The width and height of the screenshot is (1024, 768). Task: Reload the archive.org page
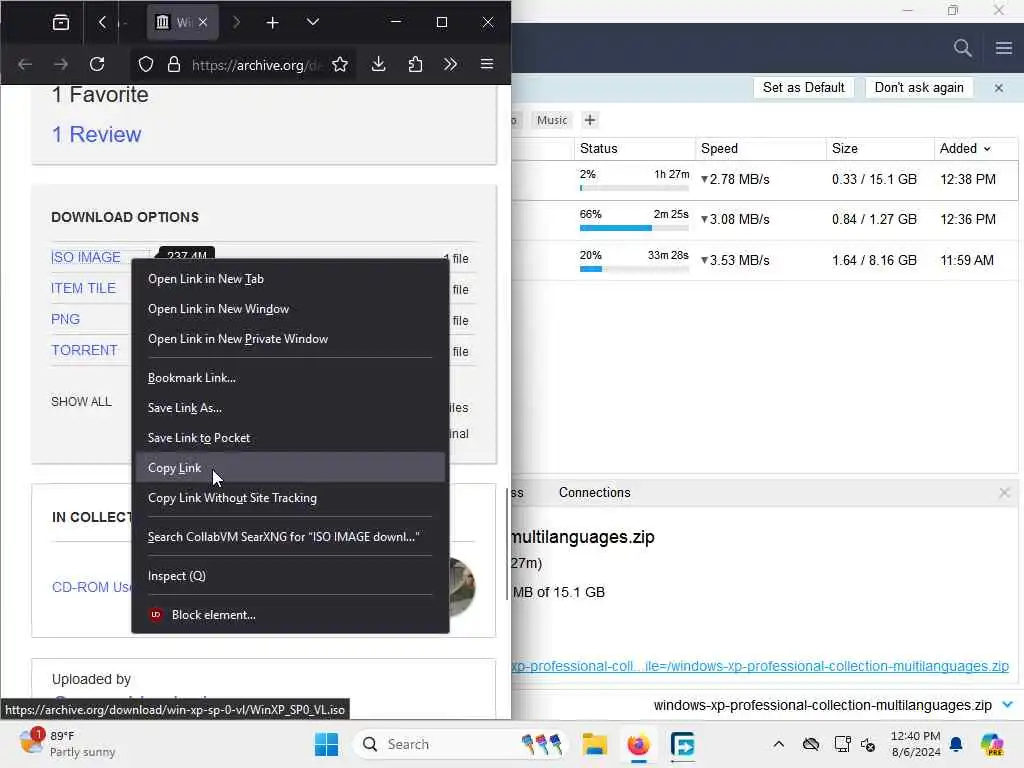tap(97, 64)
